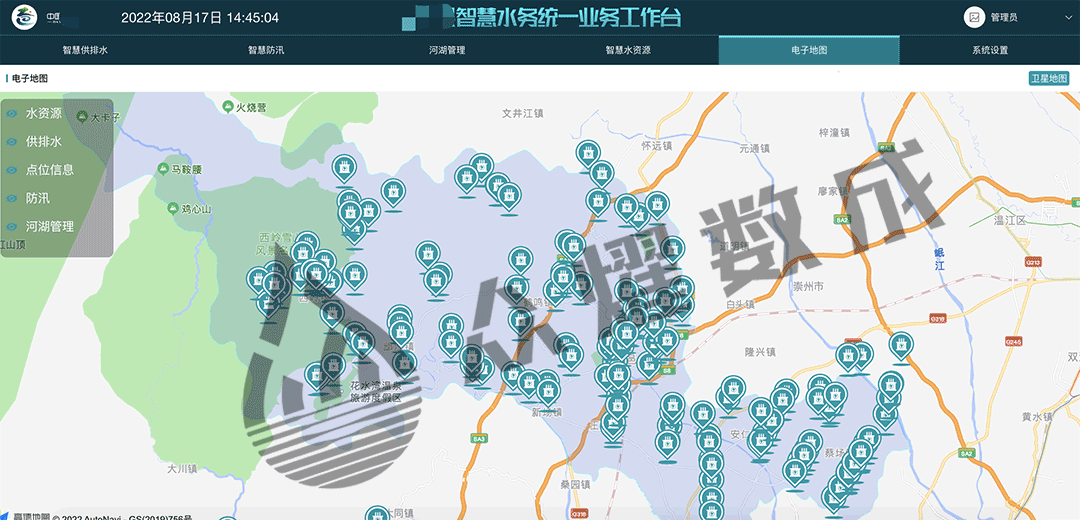Click the SA2 road shield below 黄水镇
The height and width of the screenshot is (520, 1080).
click(966, 453)
